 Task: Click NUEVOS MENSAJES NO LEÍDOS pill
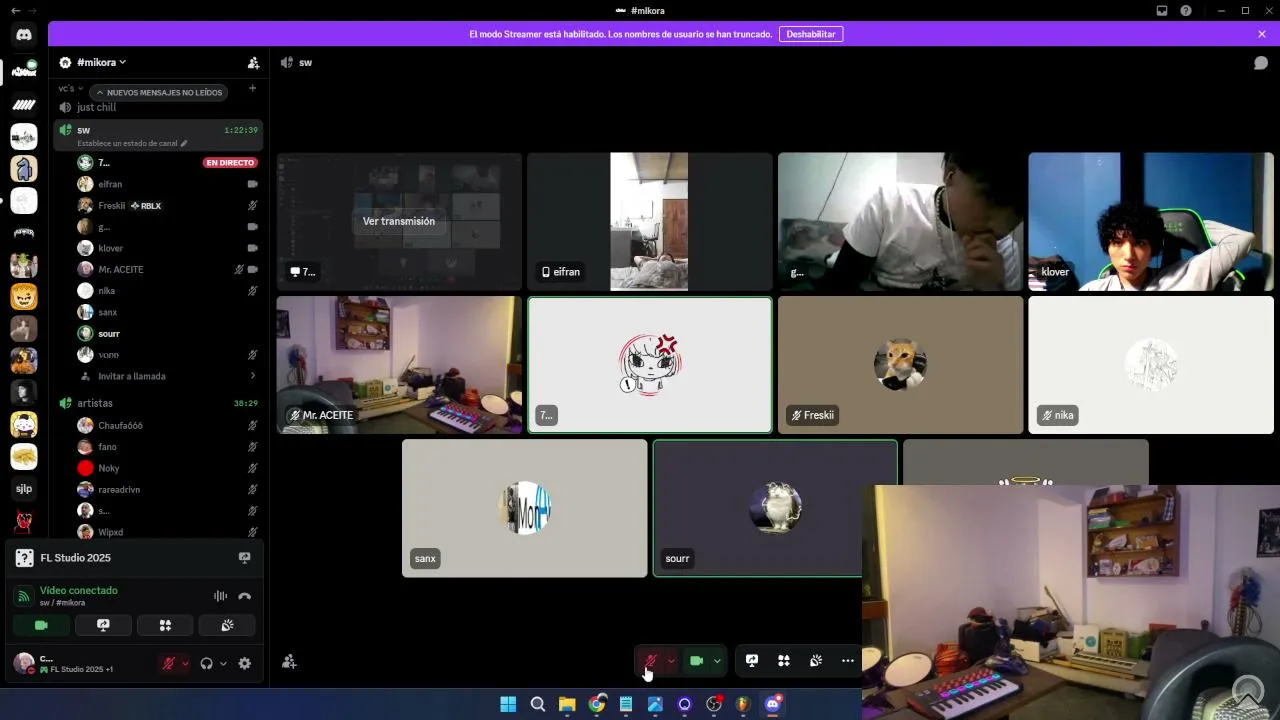[x=158, y=92]
